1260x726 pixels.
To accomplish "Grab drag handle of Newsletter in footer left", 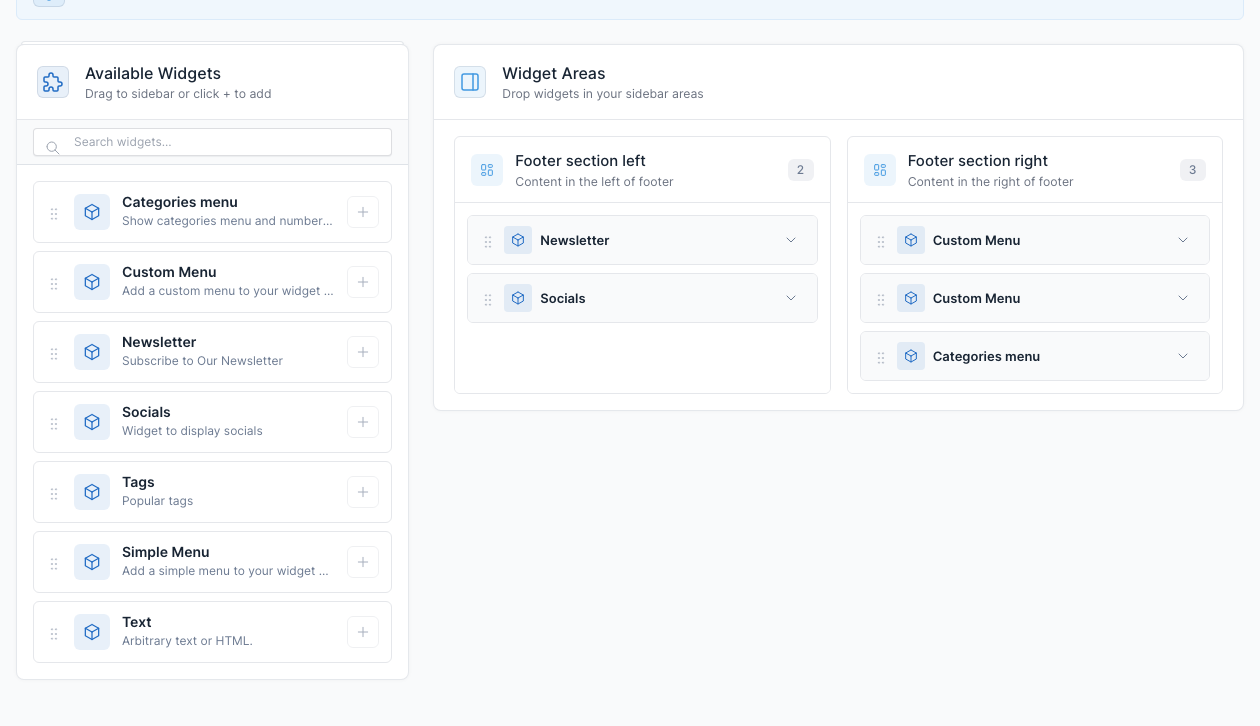I will click(488, 241).
